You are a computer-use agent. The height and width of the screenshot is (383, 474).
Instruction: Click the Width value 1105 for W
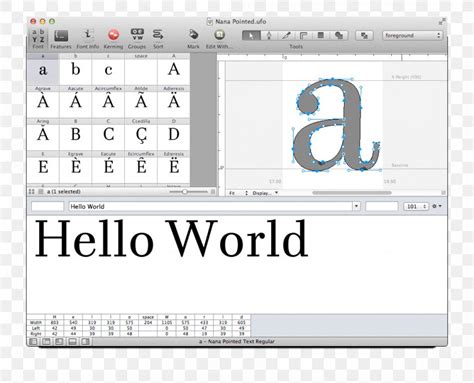point(167,323)
